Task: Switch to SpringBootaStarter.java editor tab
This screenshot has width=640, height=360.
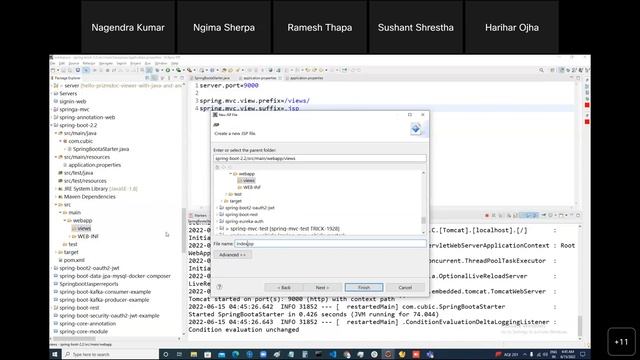Action: pos(212,78)
